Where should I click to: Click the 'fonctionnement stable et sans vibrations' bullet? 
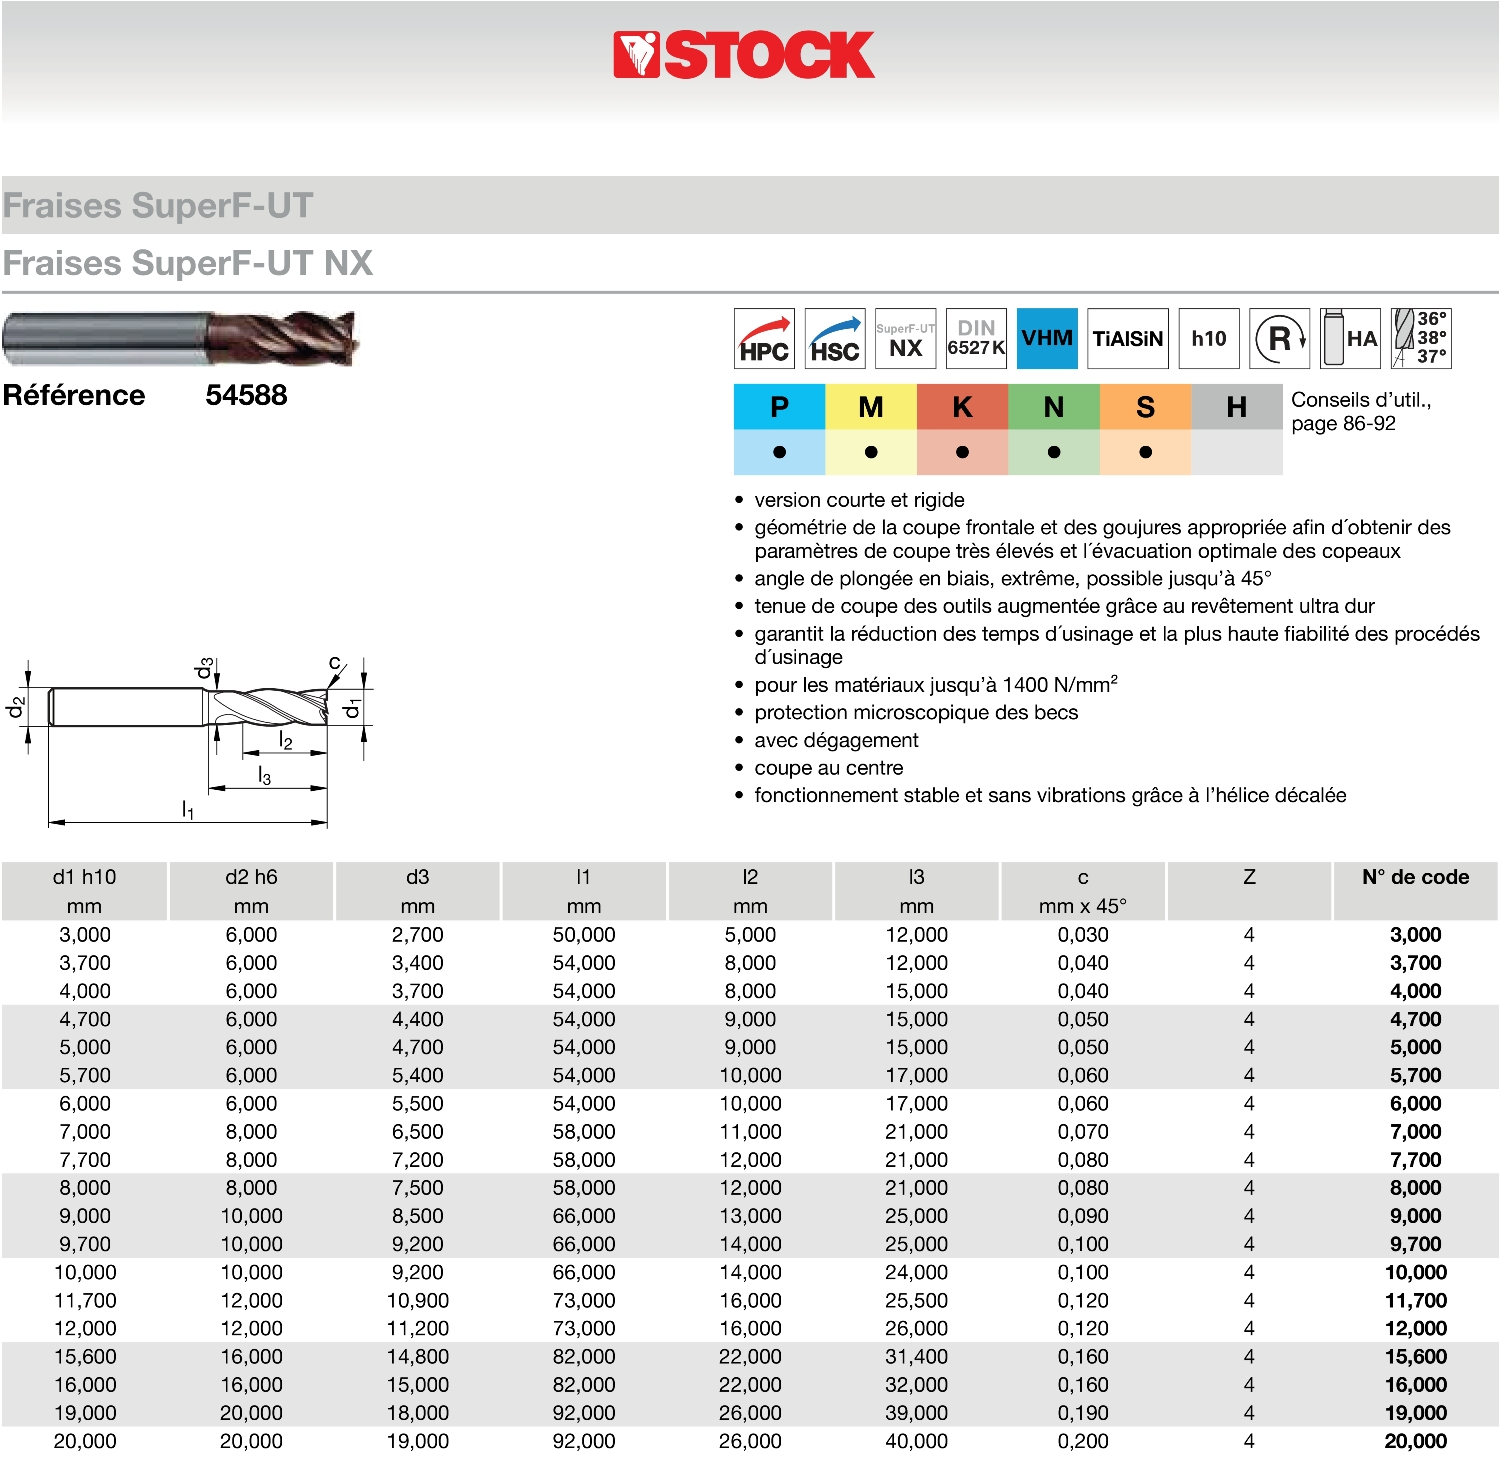[x=1050, y=795]
